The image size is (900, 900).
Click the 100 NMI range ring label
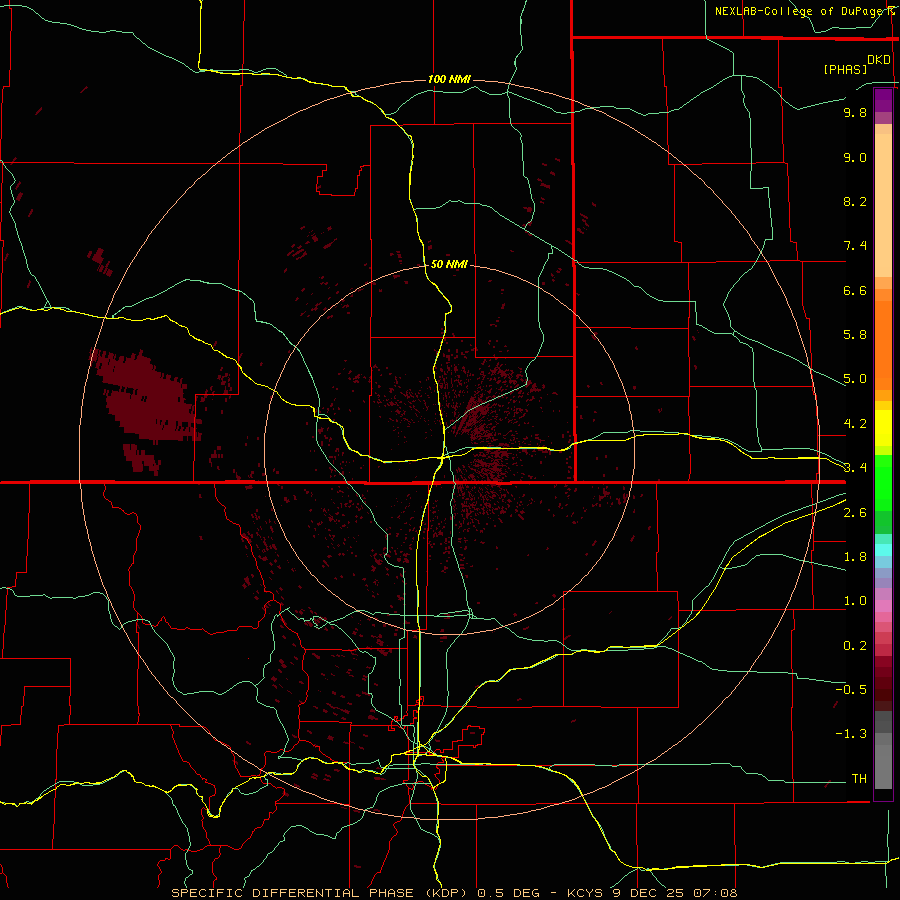click(x=449, y=79)
